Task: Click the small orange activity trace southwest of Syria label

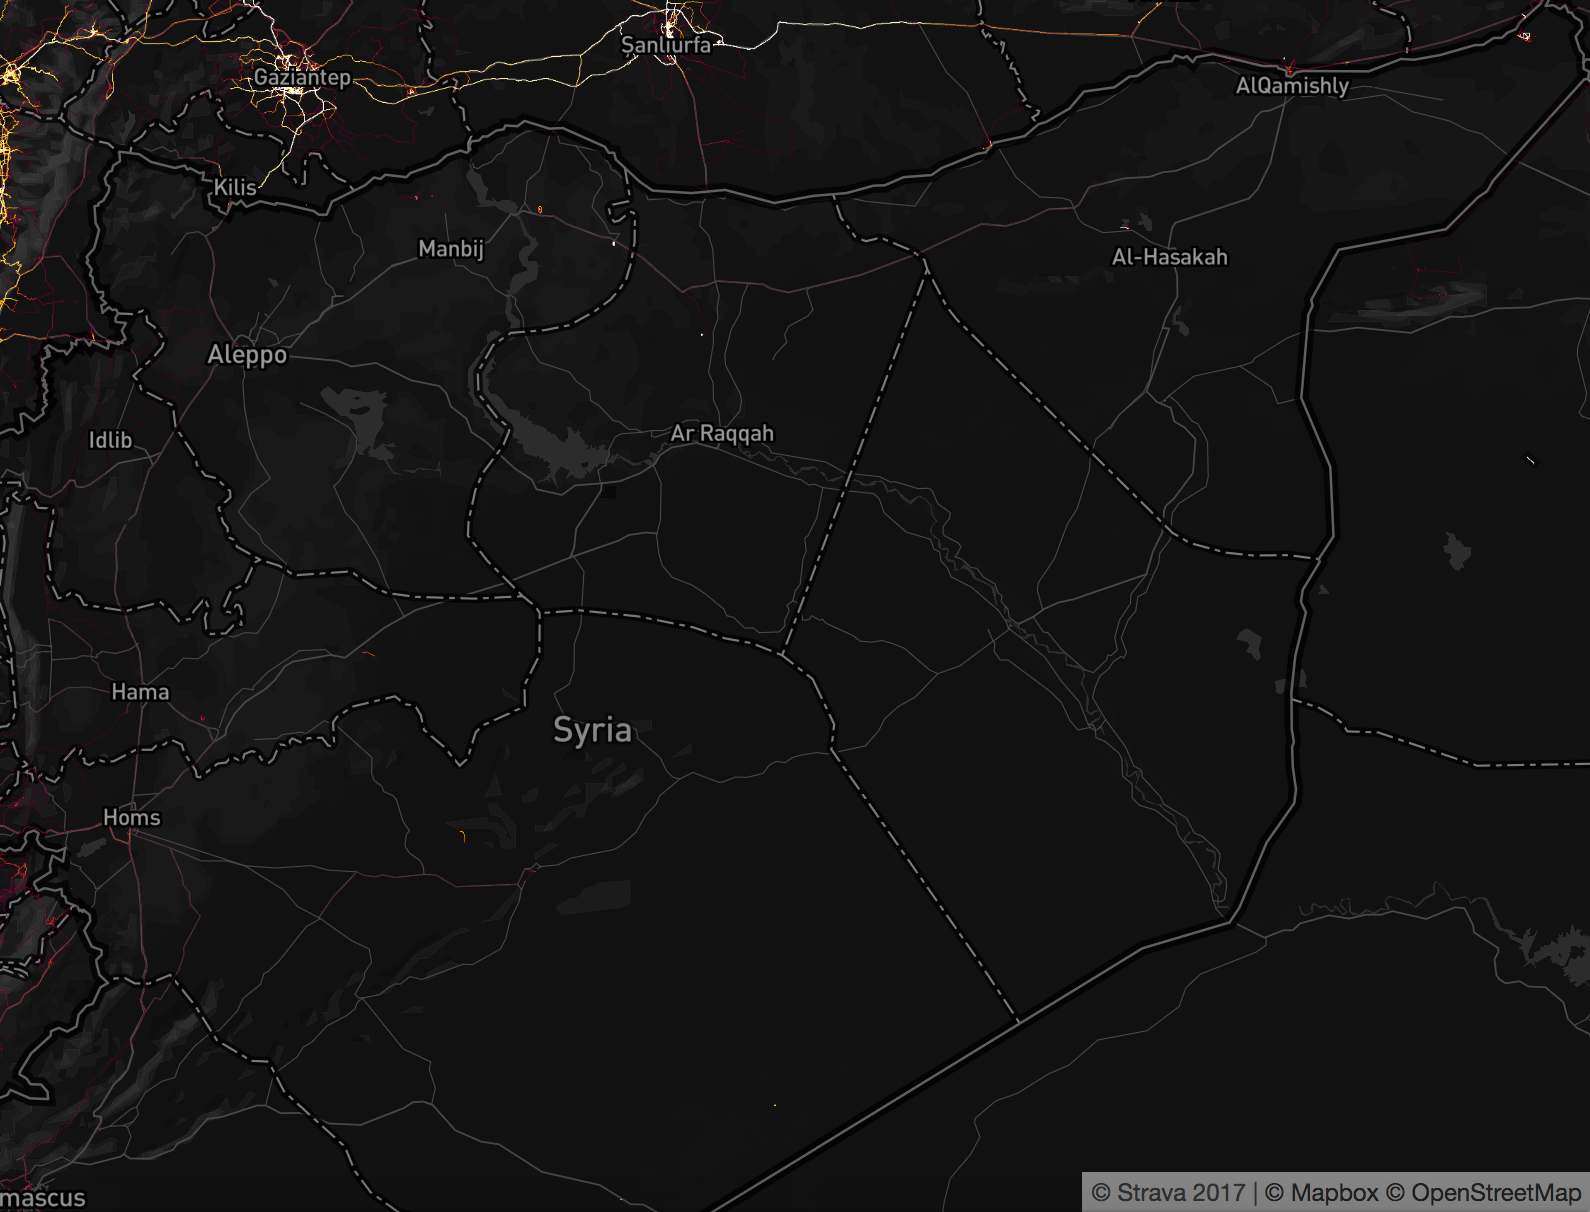Action: pyautogui.click(x=463, y=835)
